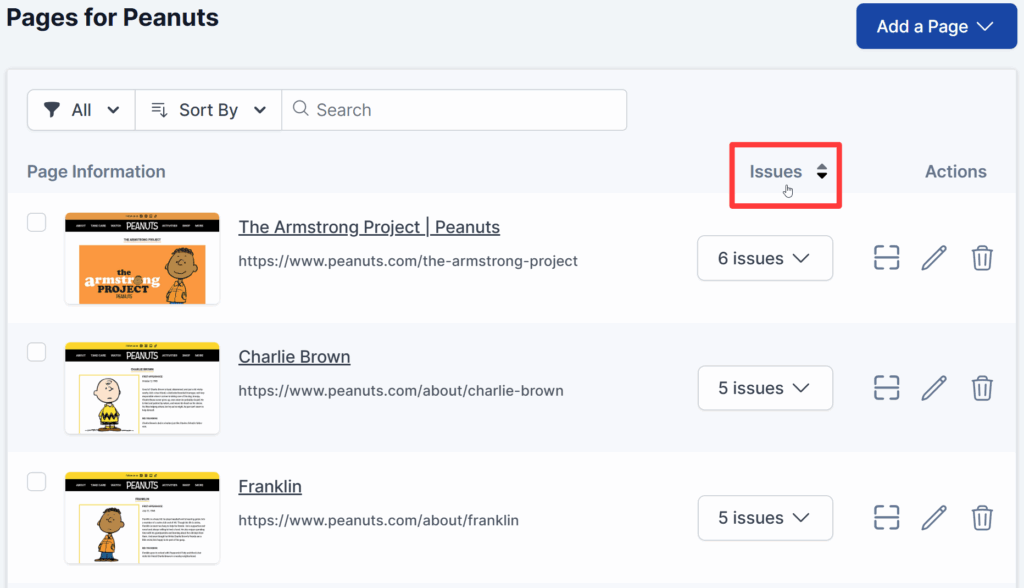This screenshot has height=588, width=1024.
Task: Delete The Armstrong Project page with trash icon
Action: coord(982,258)
